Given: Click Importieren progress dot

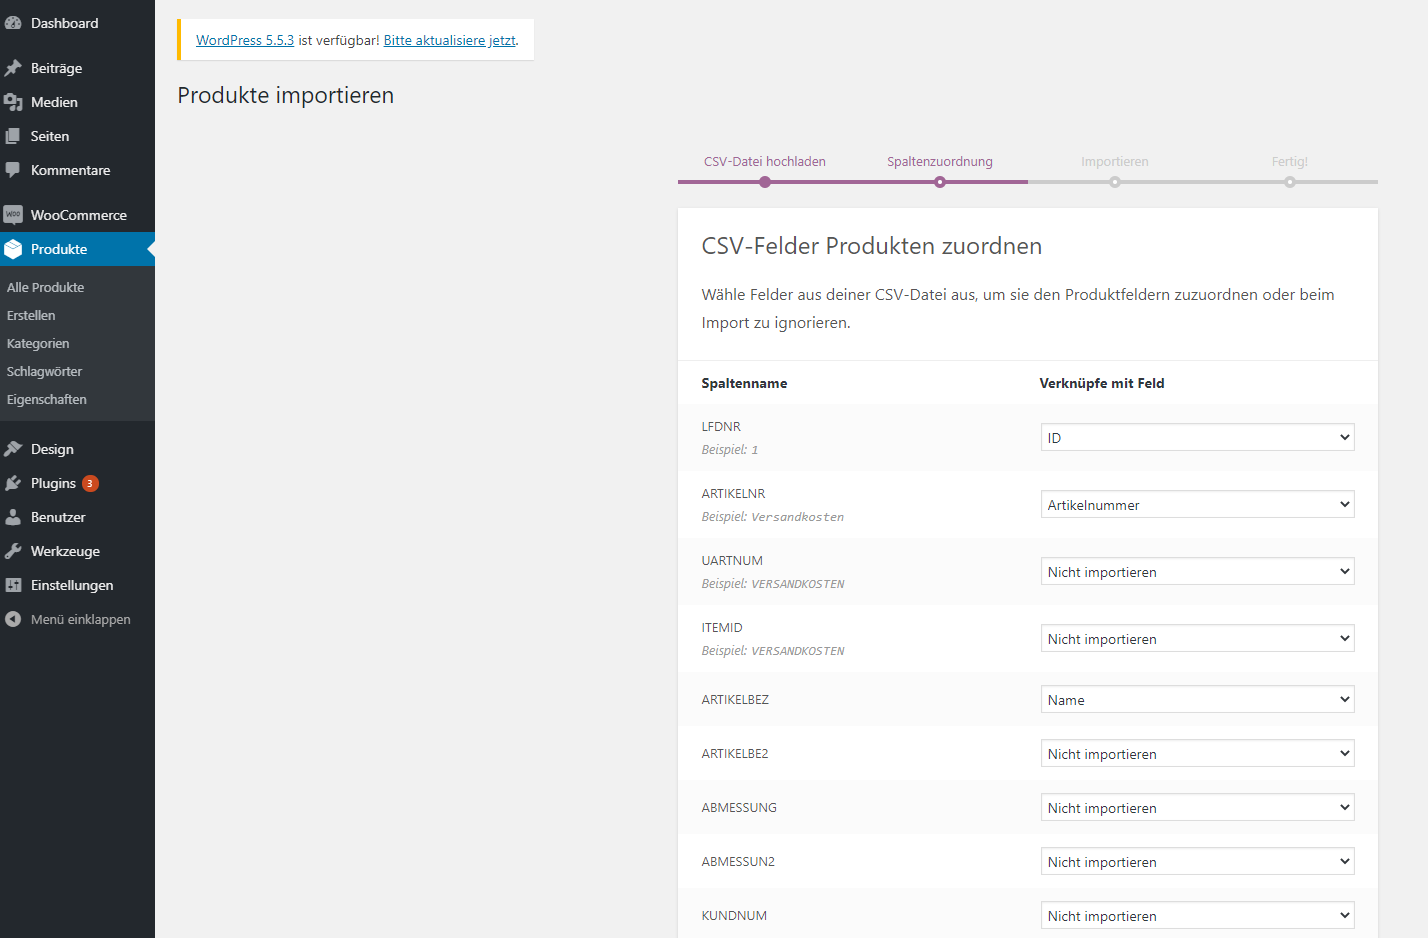Looking at the screenshot, I should click(1115, 182).
